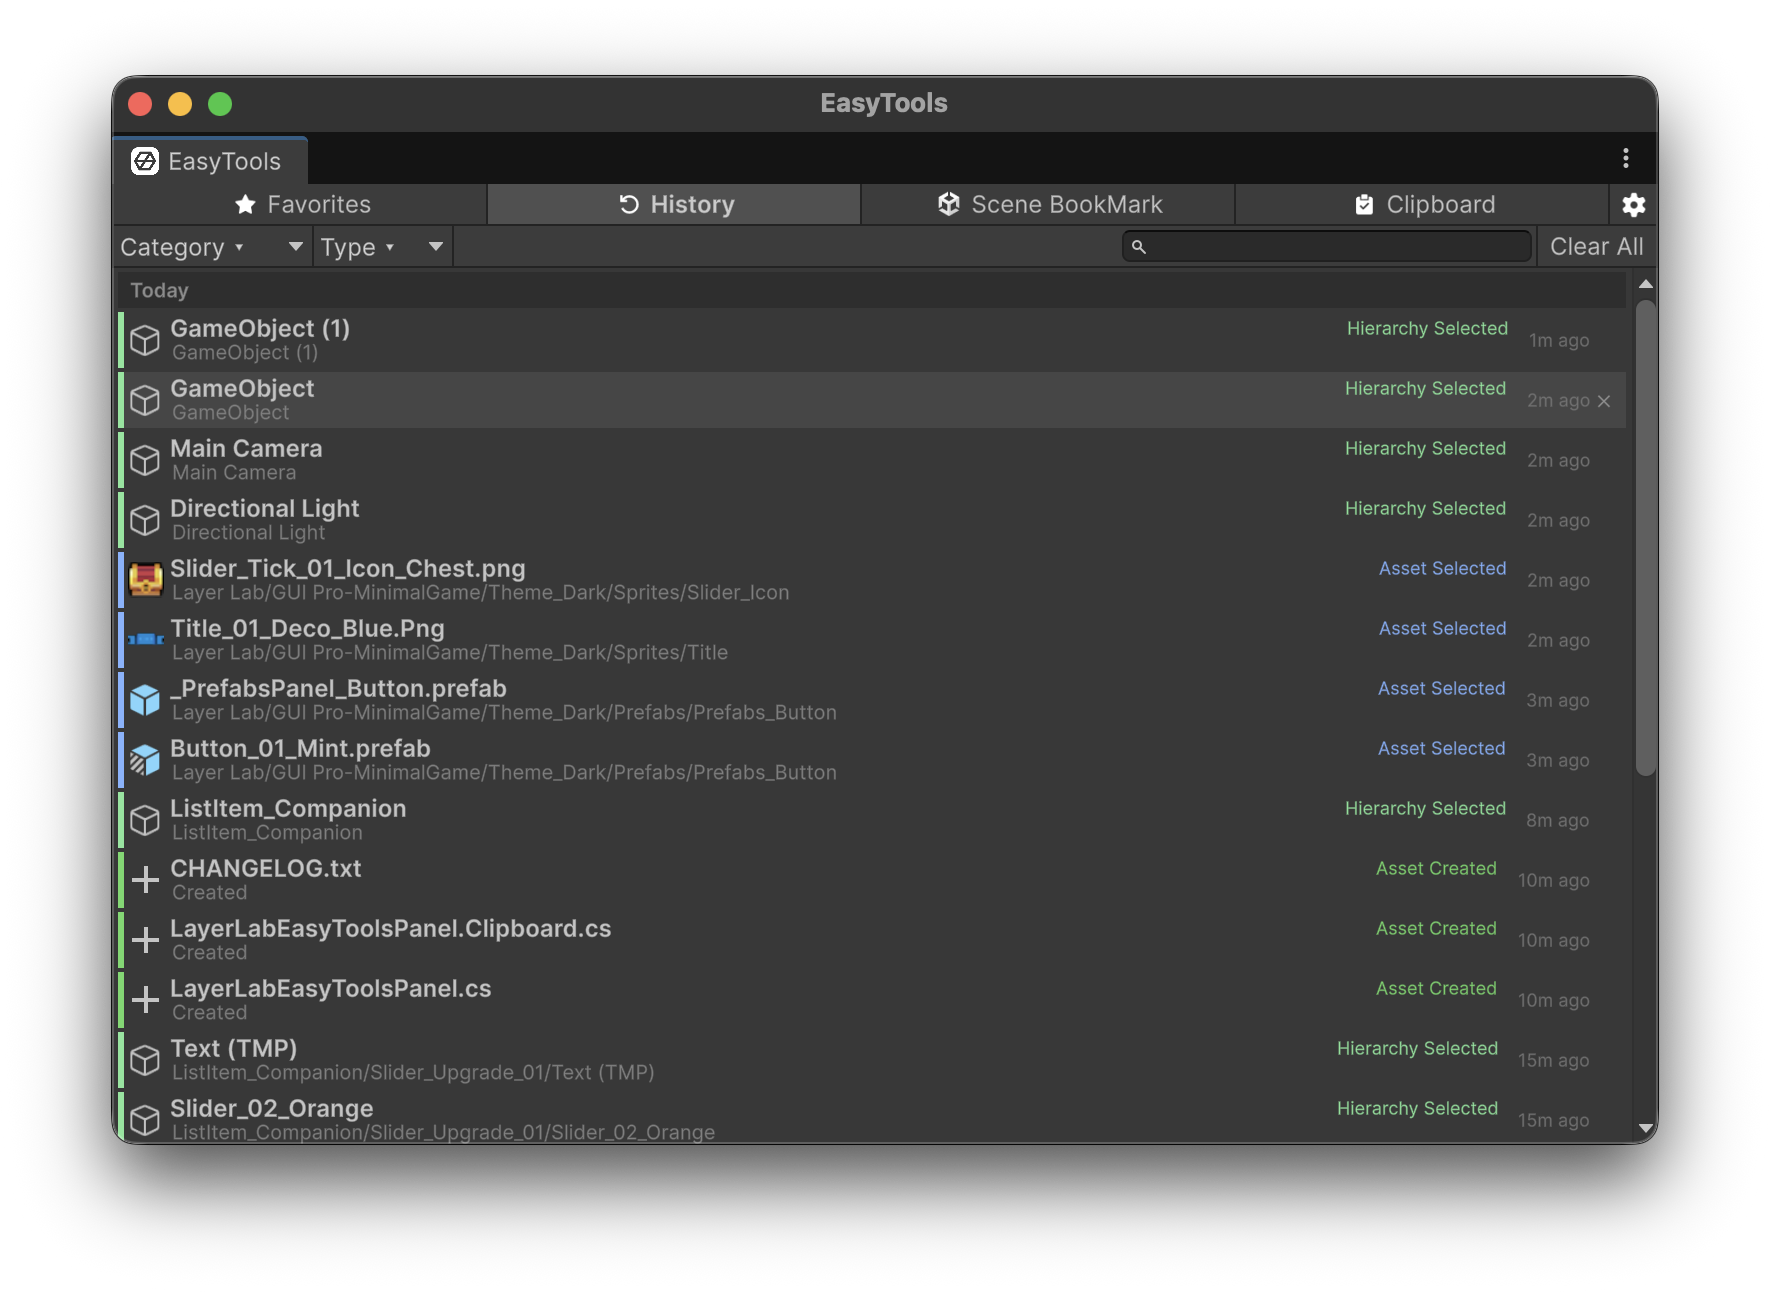This screenshot has width=1770, height=1292.
Task: Switch to the Clipboard tab
Action: click(1422, 205)
